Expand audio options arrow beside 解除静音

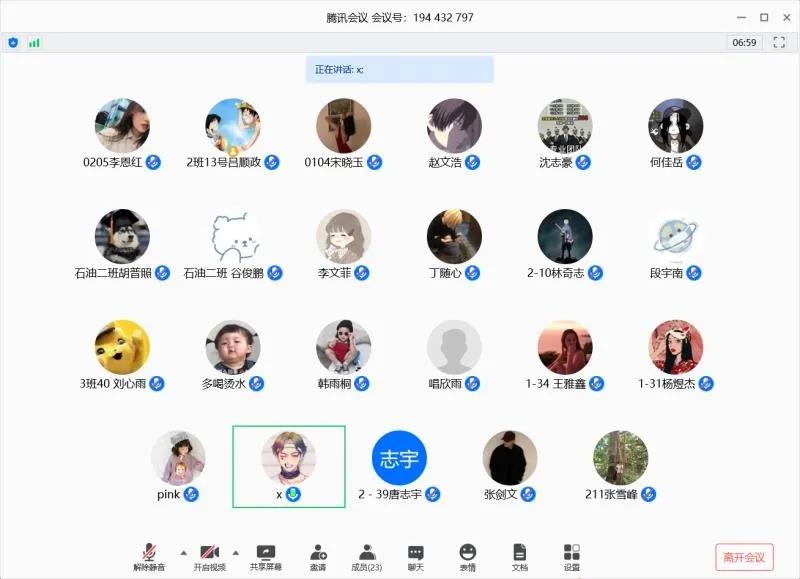click(182, 552)
